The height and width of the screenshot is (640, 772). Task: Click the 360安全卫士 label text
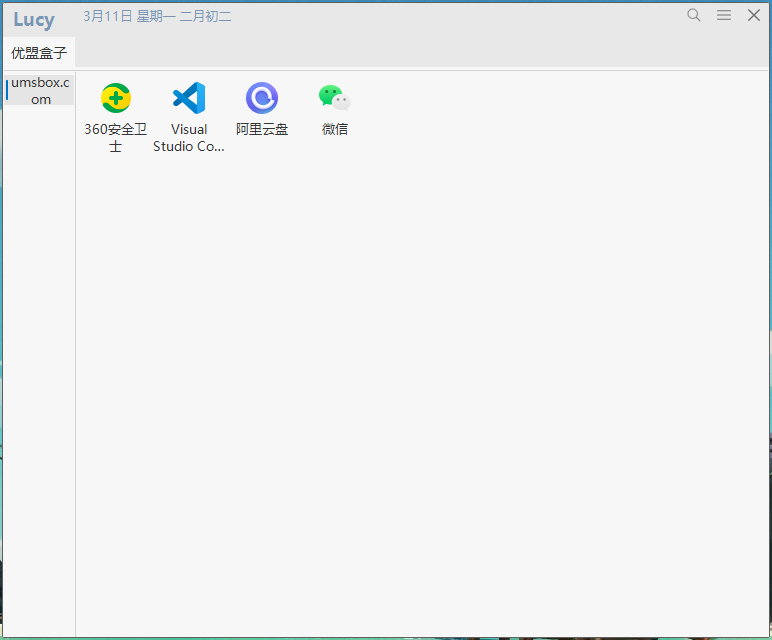116,137
